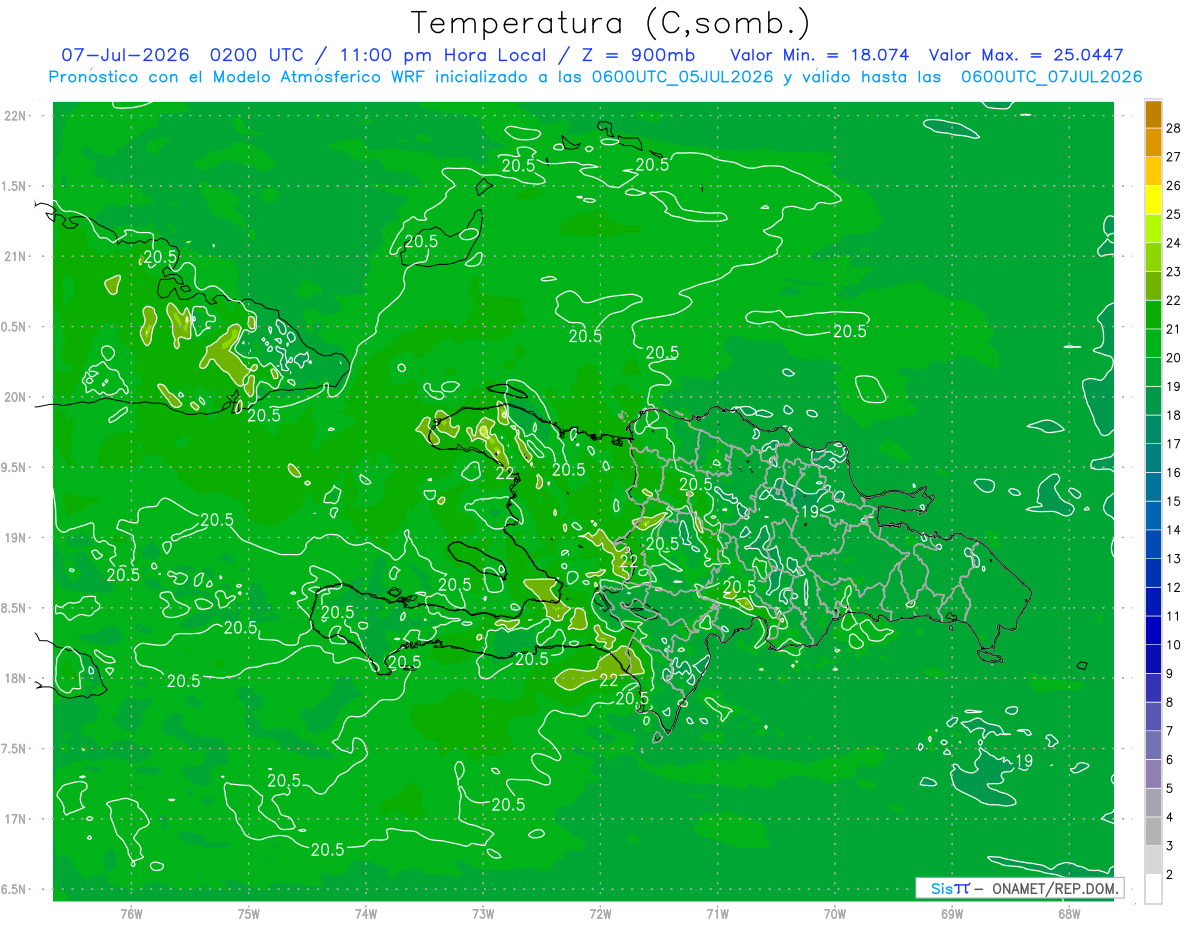Click the "74W" longitude axis label
Image resolution: width=1200 pixels, height=927 pixels.
365,914
